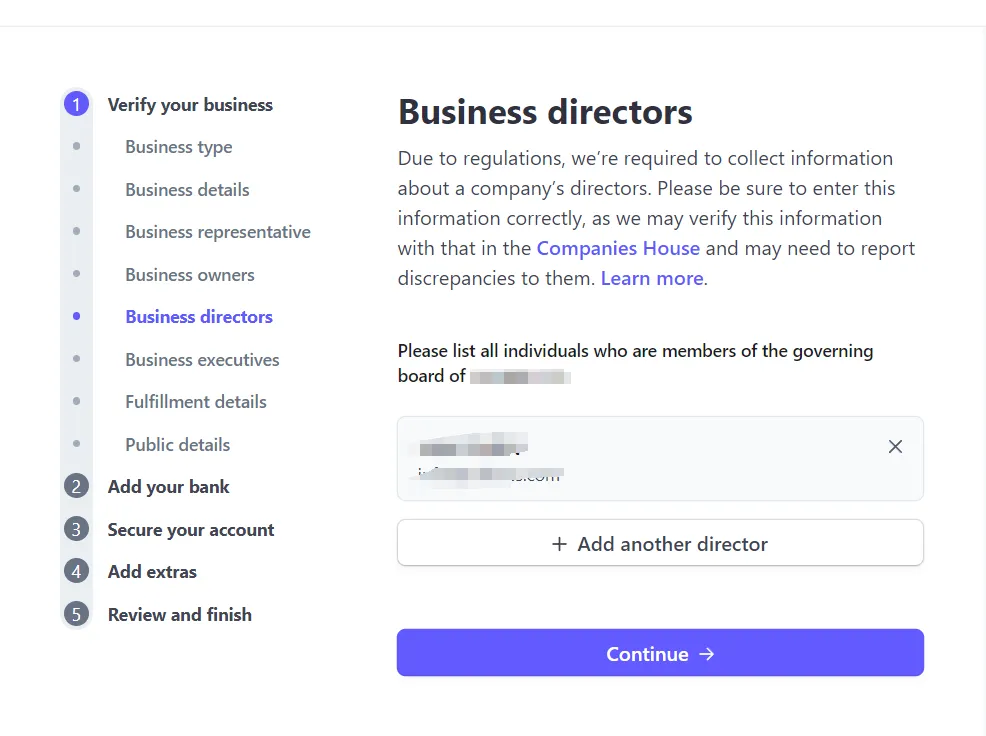This screenshot has height=736, width=986.
Task: Click the step 4 circle icon
Action: tap(76, 571)
